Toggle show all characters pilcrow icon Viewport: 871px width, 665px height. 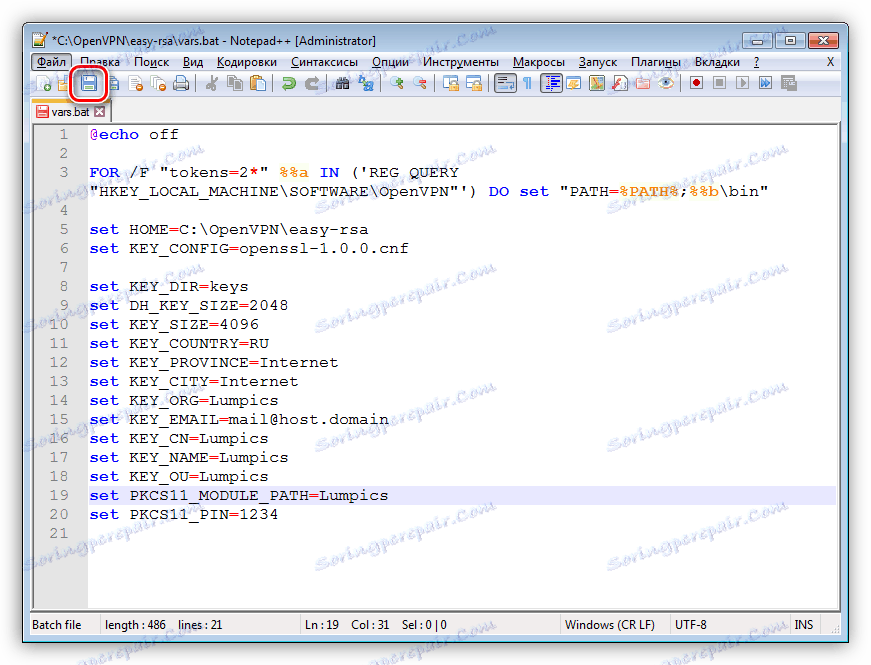pos(527,83)
